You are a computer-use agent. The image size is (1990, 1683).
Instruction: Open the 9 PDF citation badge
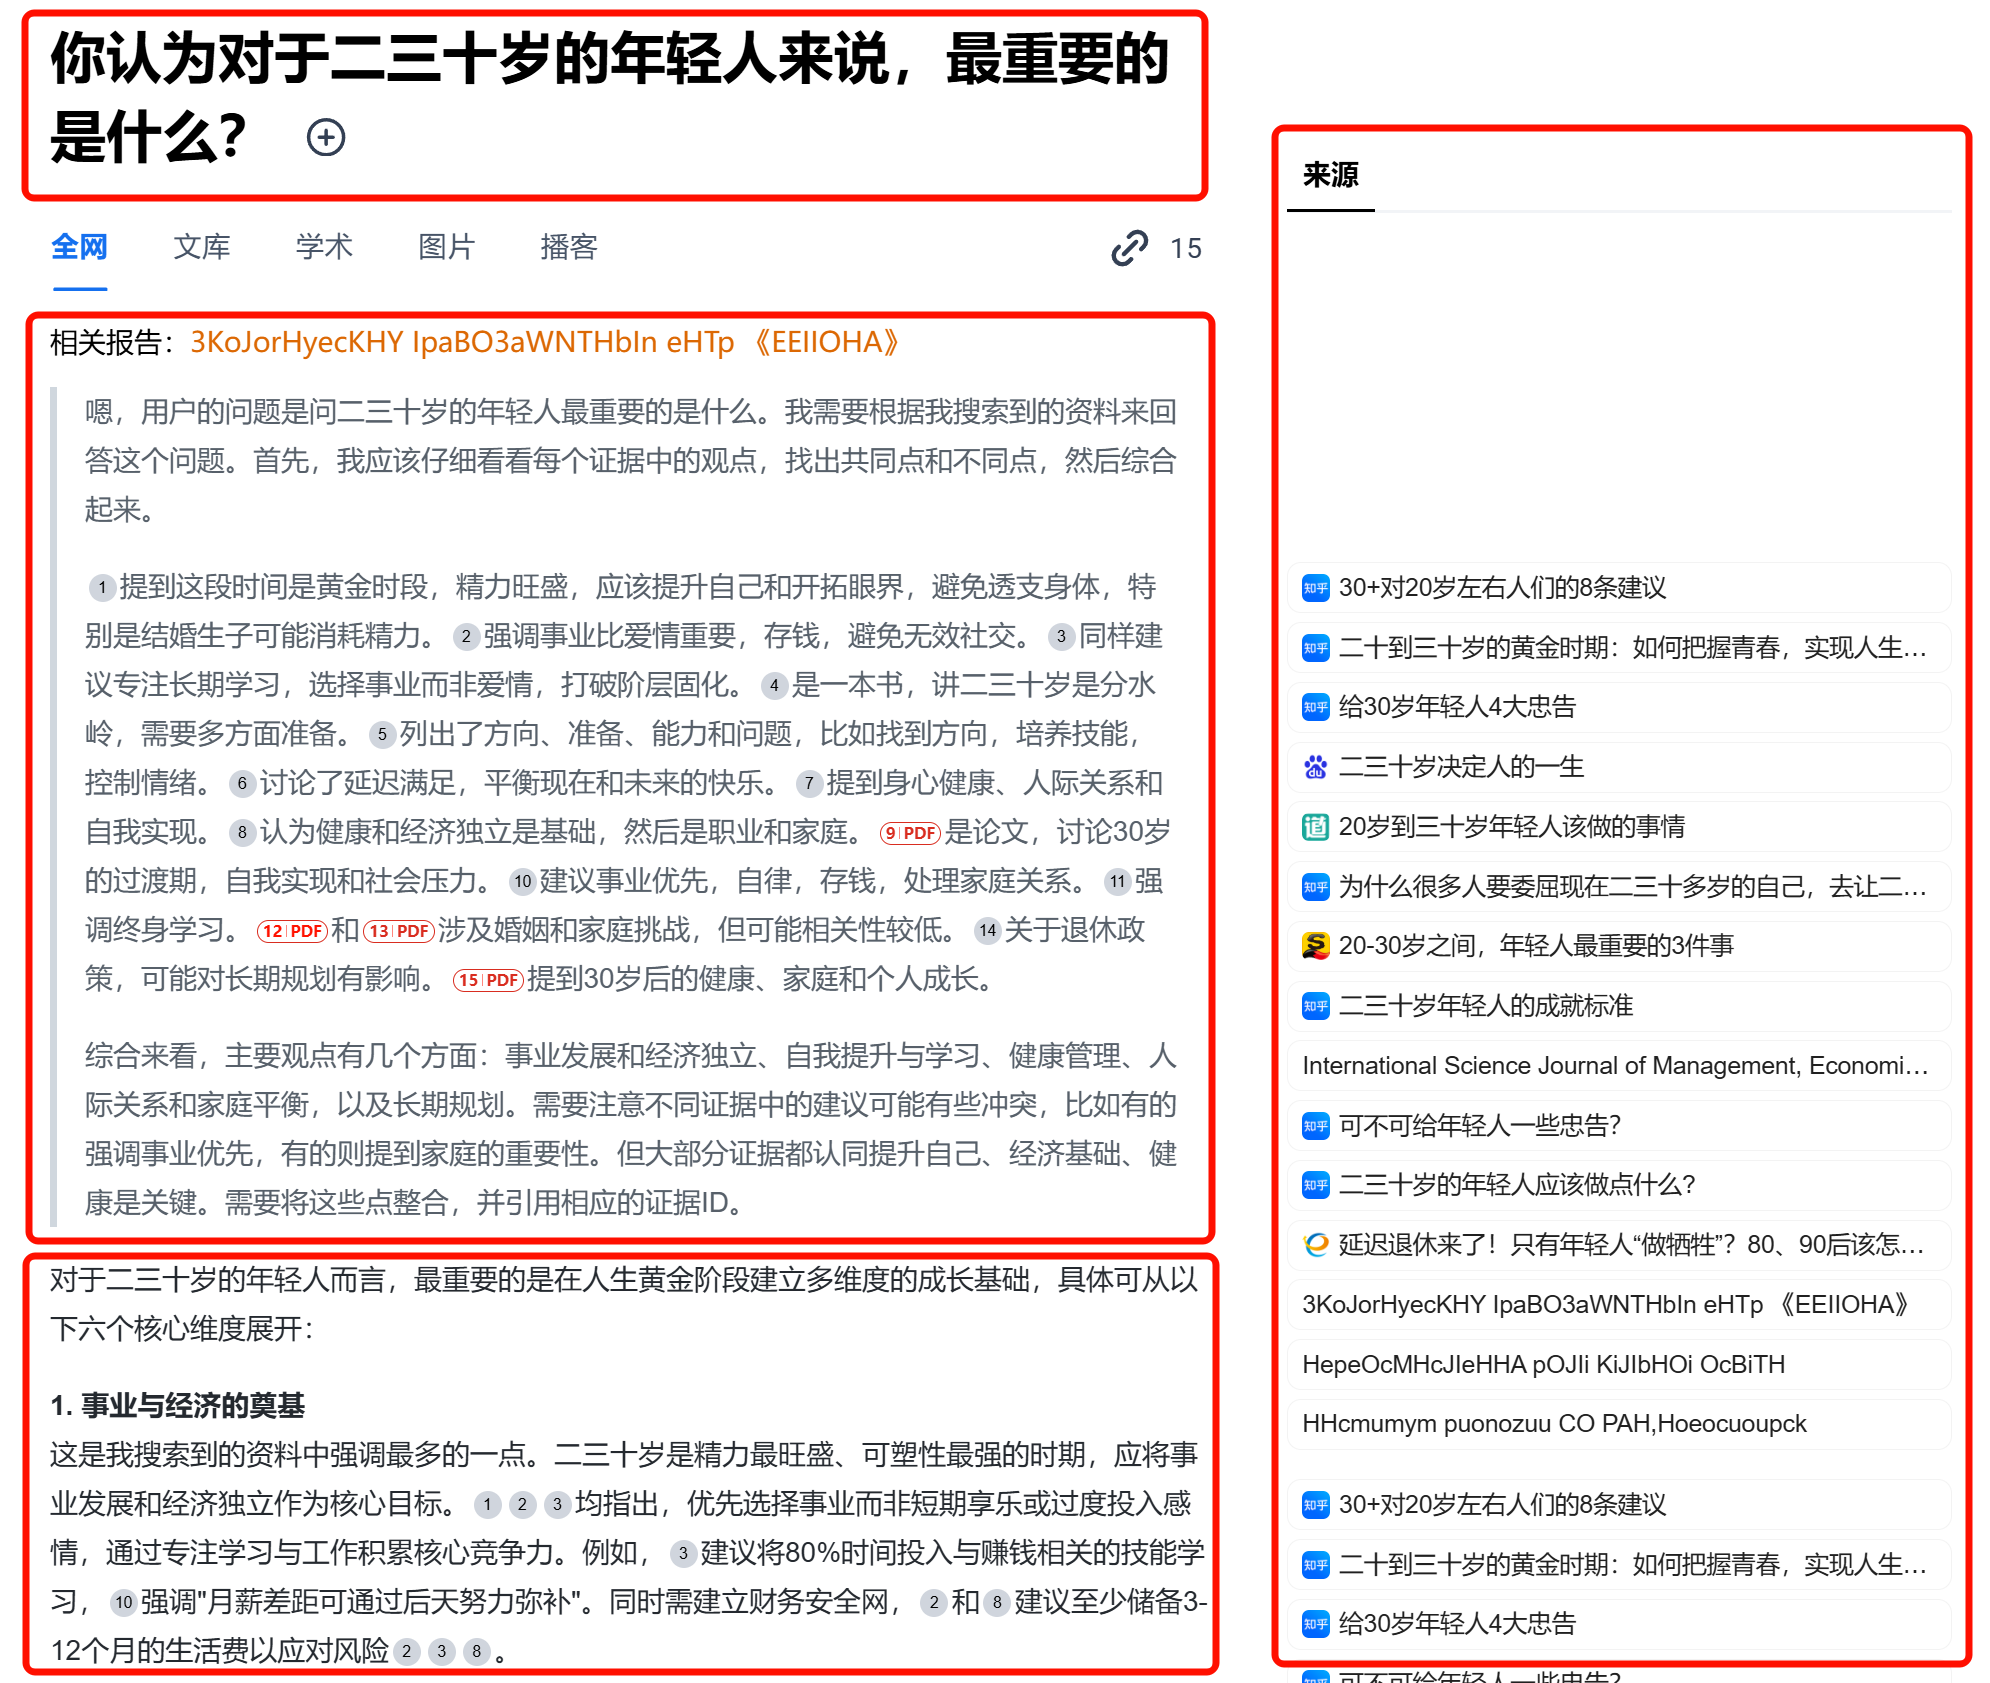910,832
